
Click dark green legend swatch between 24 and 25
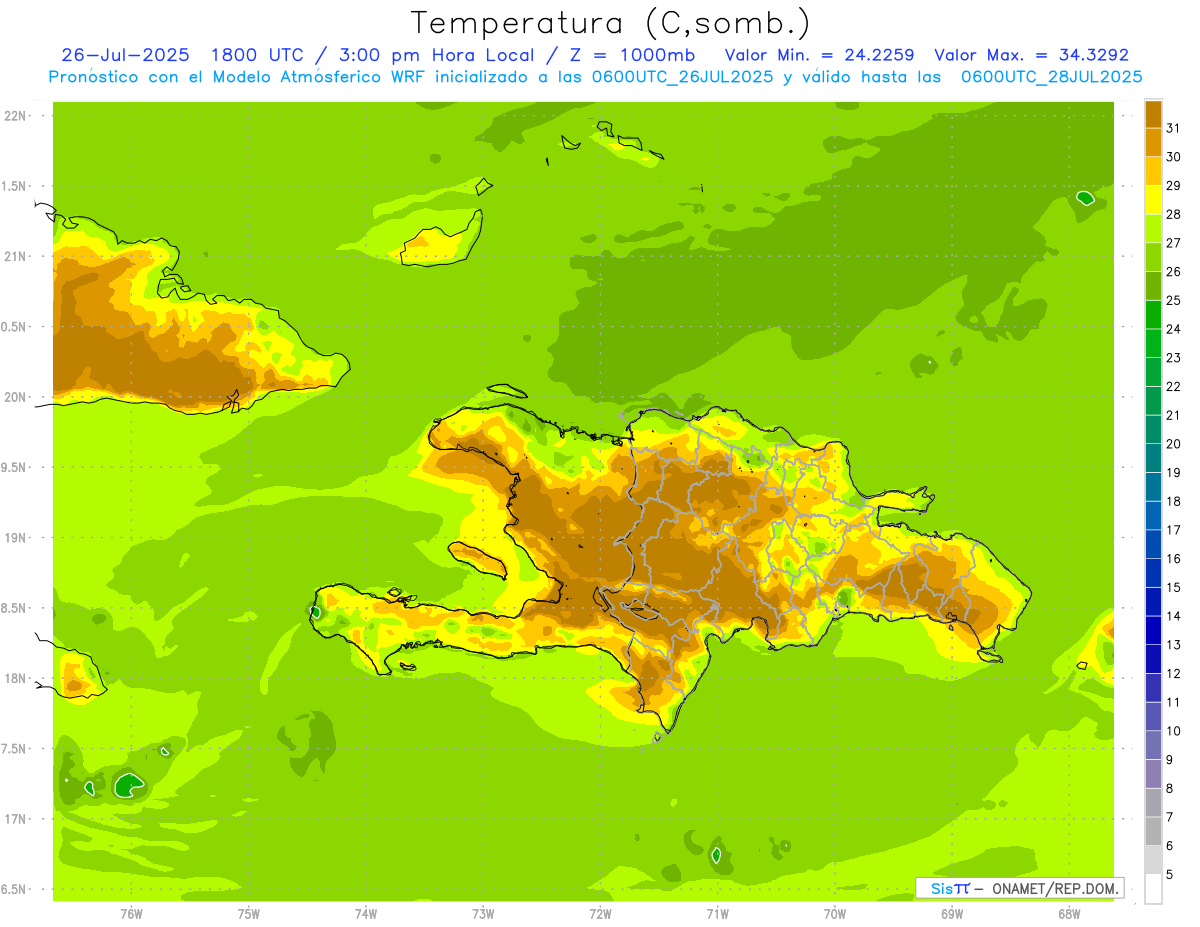[1153, 314]
